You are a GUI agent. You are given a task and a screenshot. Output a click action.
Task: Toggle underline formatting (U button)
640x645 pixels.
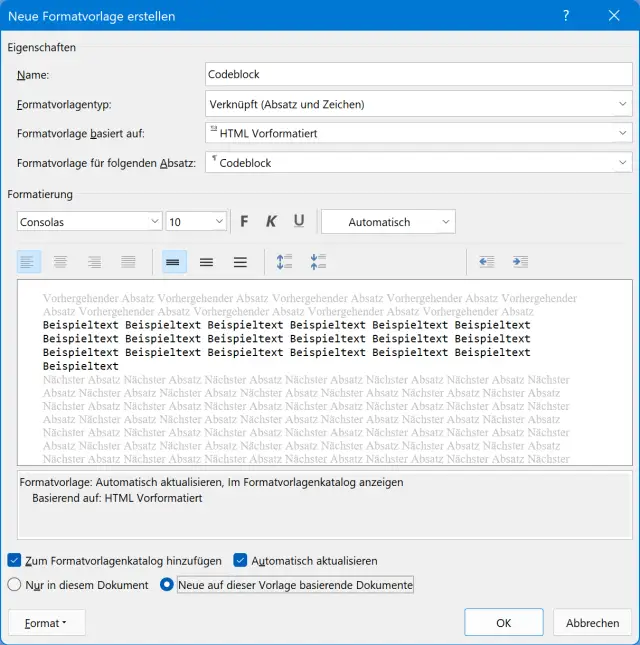298,222
